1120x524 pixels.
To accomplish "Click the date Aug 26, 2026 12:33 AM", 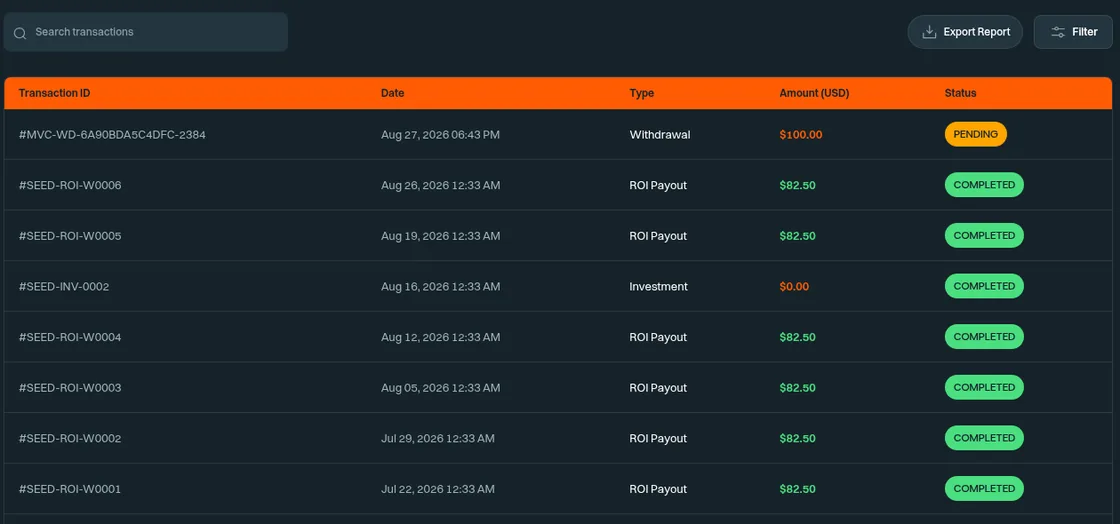I will click(x=440, y=185).
